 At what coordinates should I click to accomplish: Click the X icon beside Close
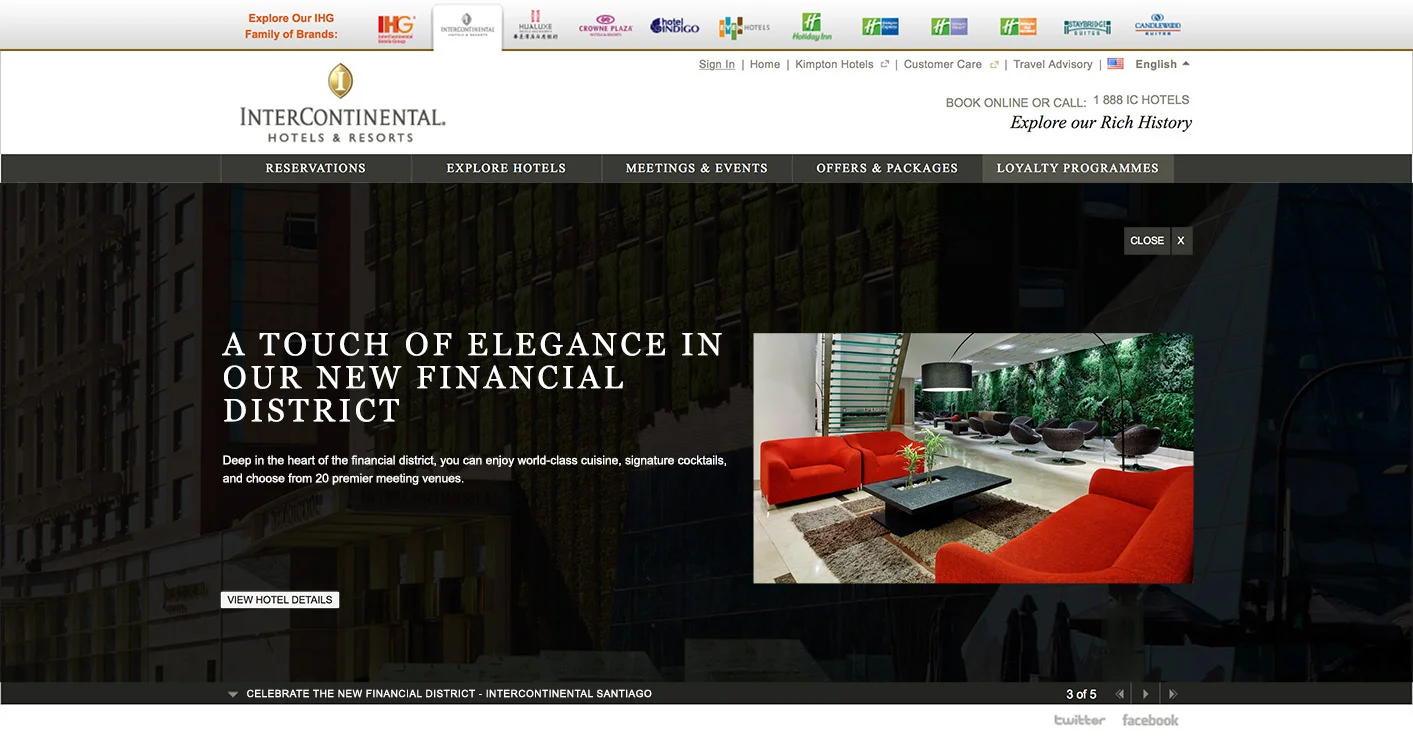click(1181, 241)
